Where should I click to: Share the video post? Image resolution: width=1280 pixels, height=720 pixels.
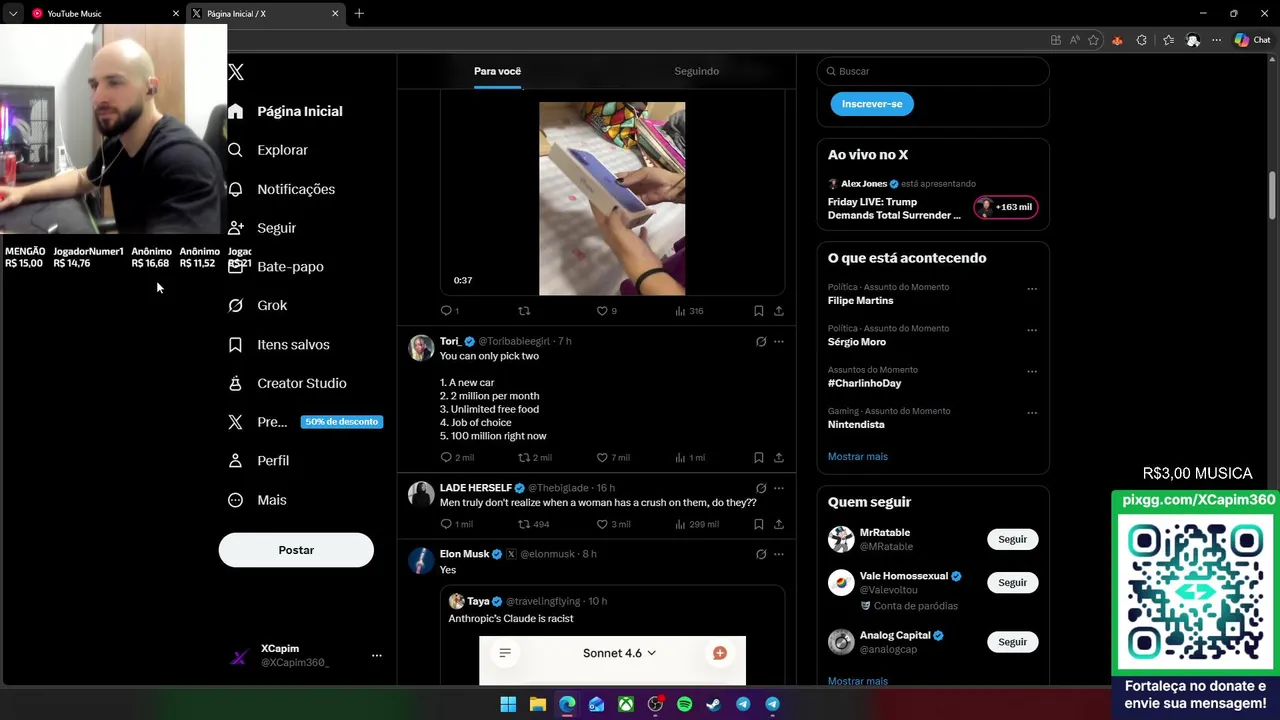pyautogui.click(x=778, y=311)
